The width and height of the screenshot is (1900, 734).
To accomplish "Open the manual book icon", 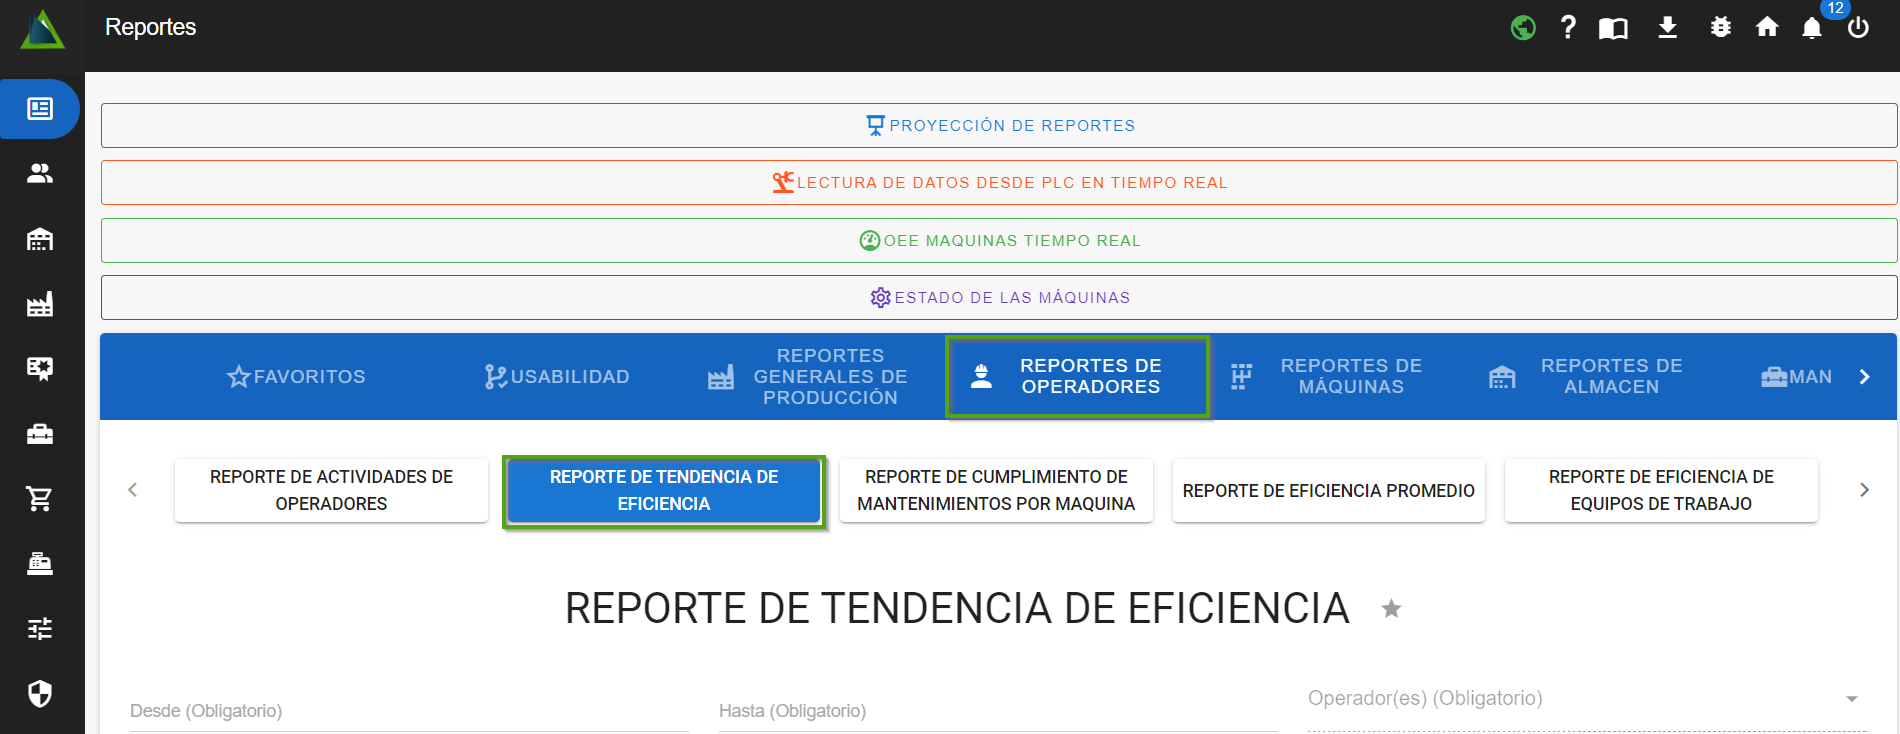I will pos(1613,28).
